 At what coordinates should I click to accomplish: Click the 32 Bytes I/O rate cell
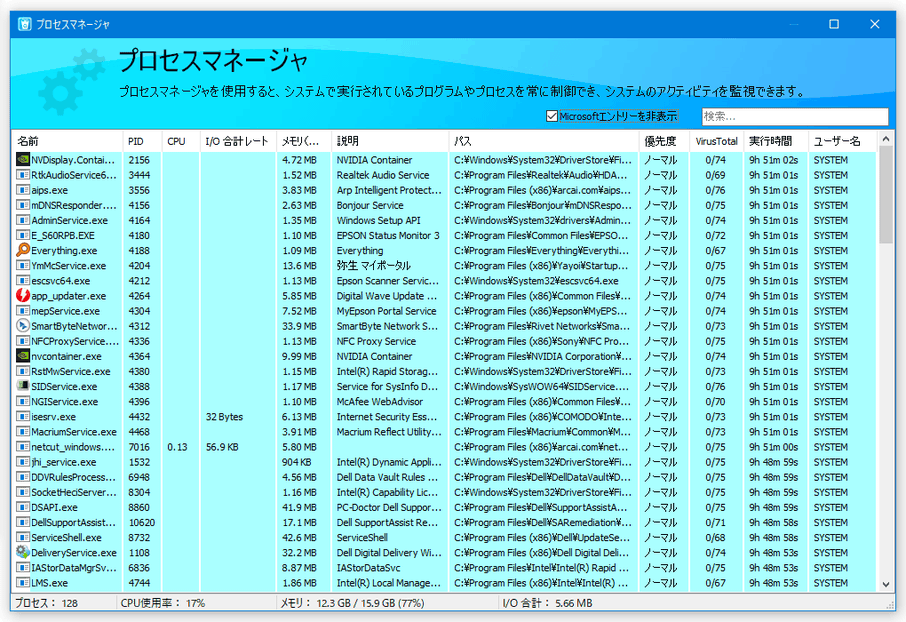pos(224,416)
